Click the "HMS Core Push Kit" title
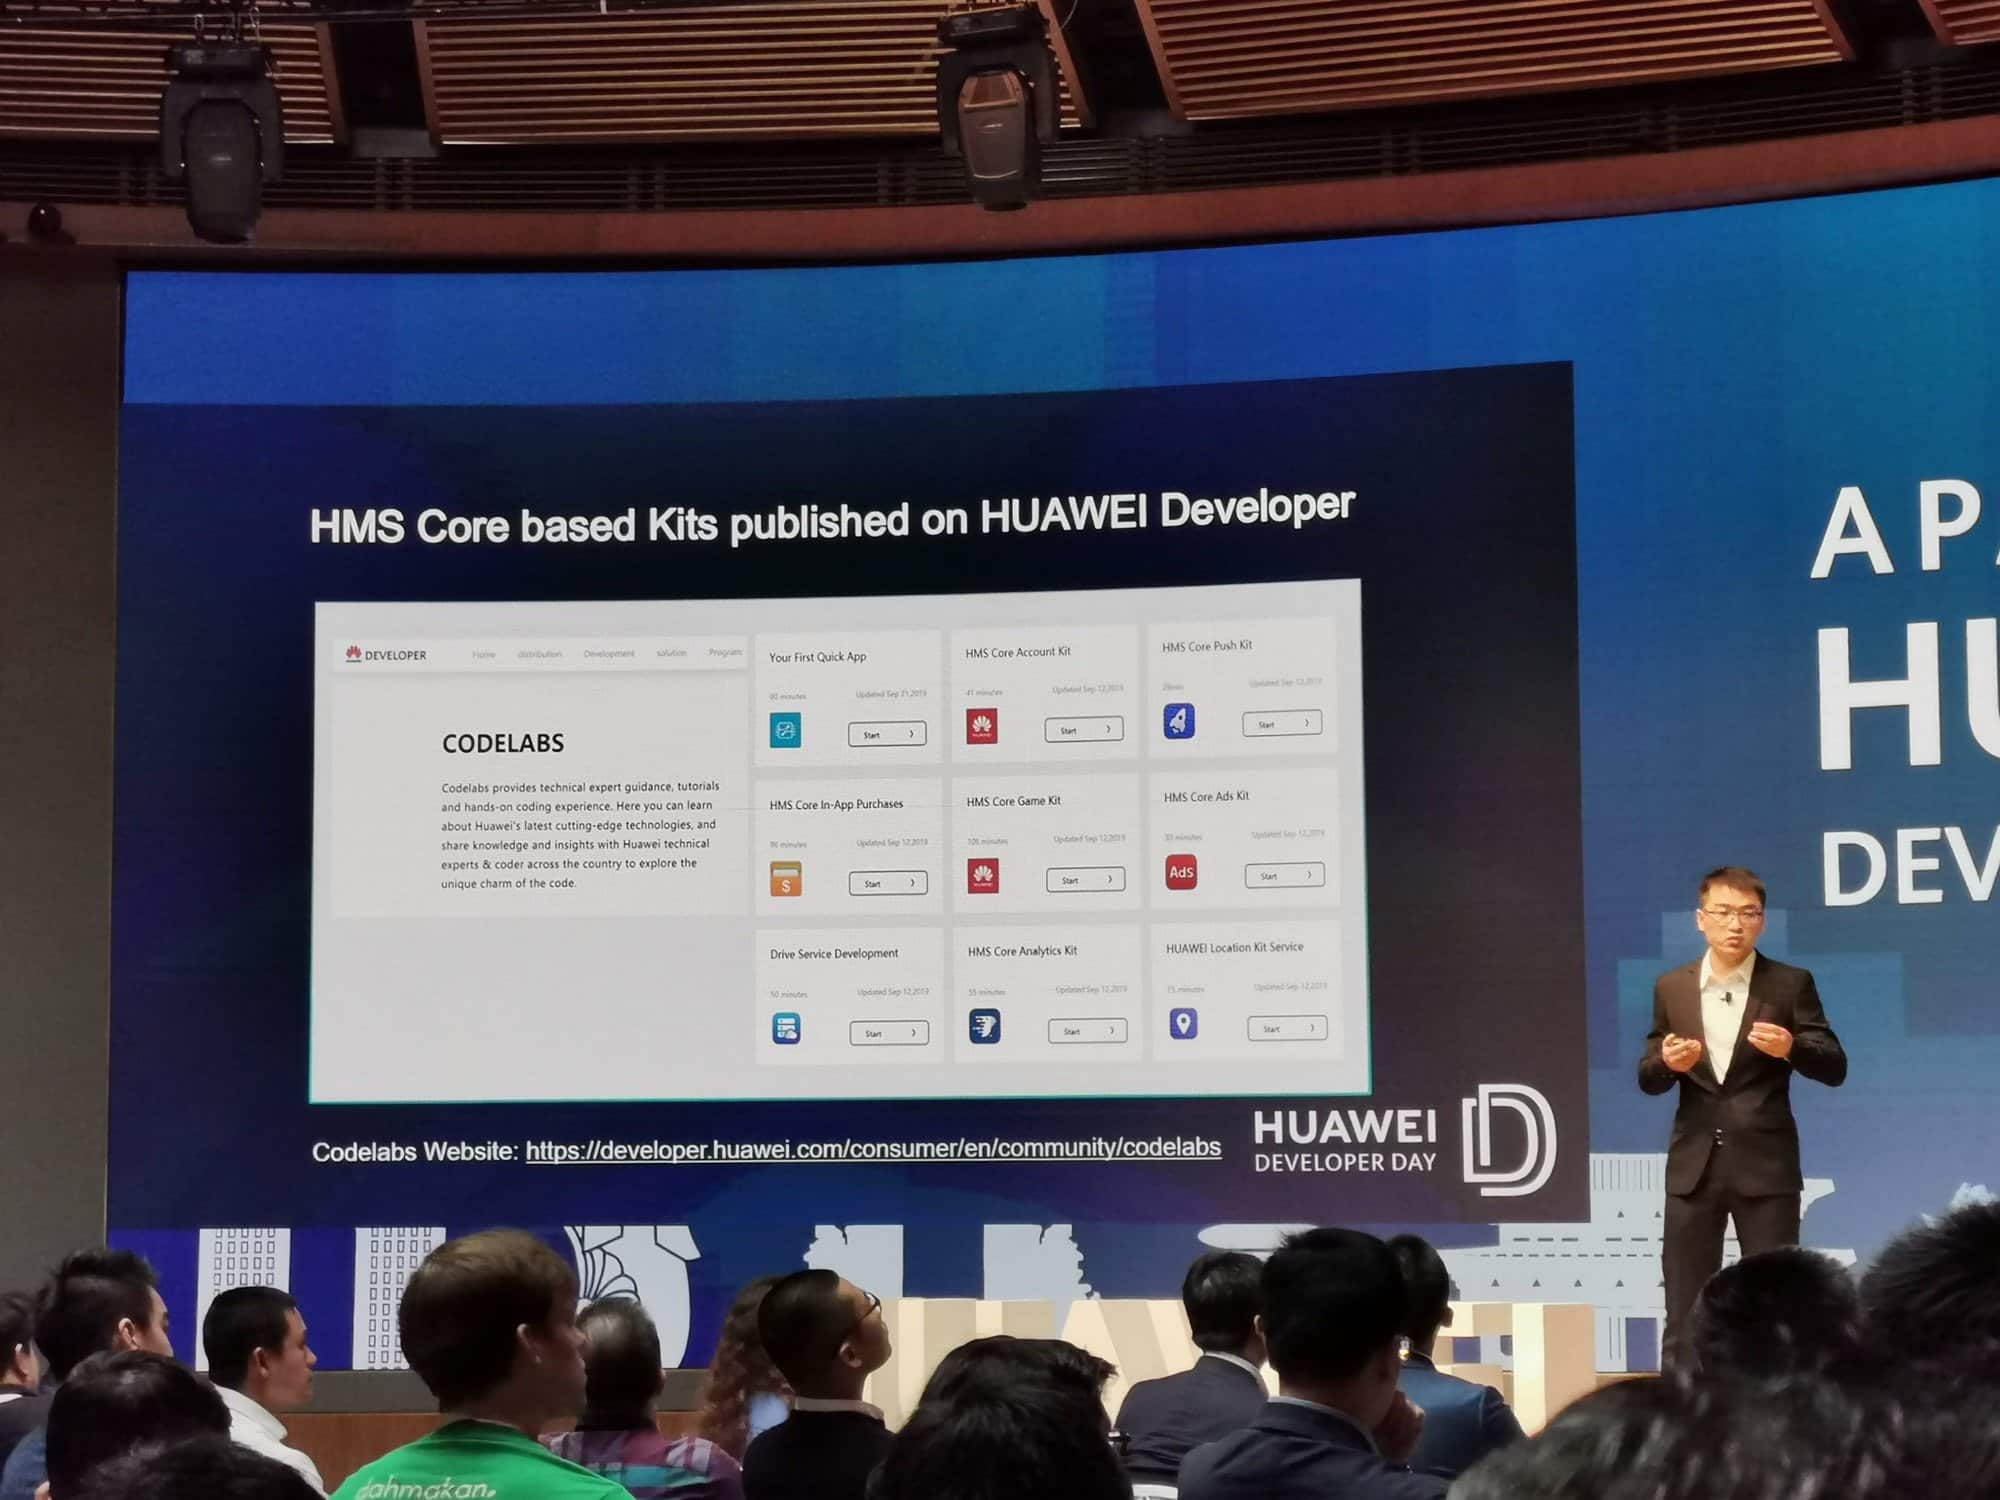 (x=1207, y=646)
